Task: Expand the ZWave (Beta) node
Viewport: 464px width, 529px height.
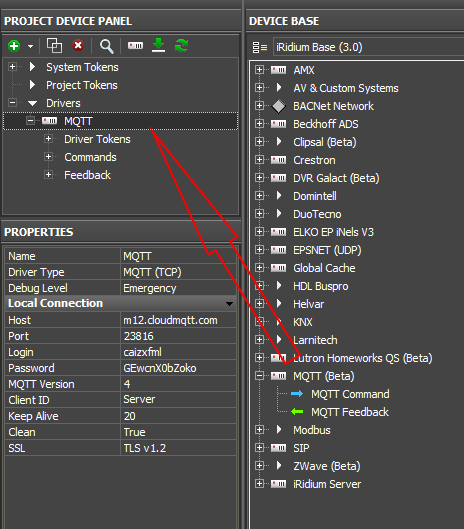Action: [259, 466]
